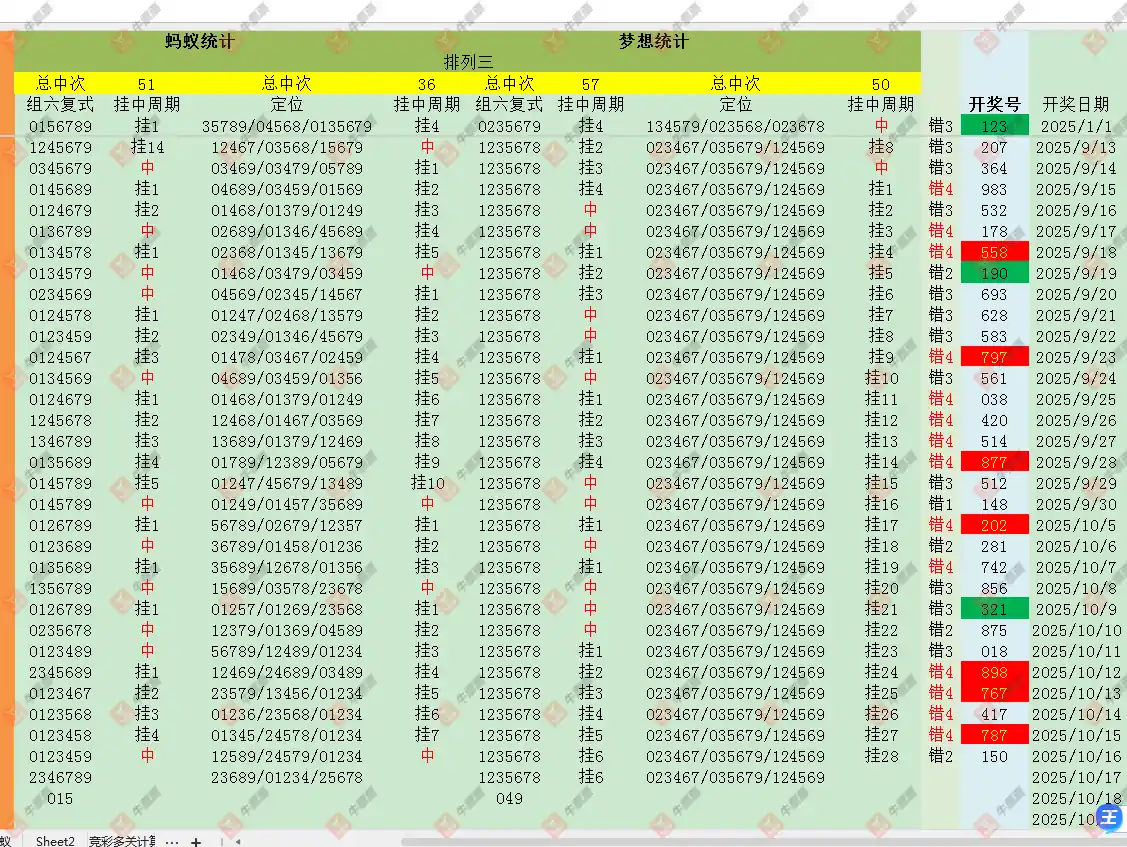The image size is (1127, 847).
Task: Add a new sheet with plus button
Action: point(196,841)
